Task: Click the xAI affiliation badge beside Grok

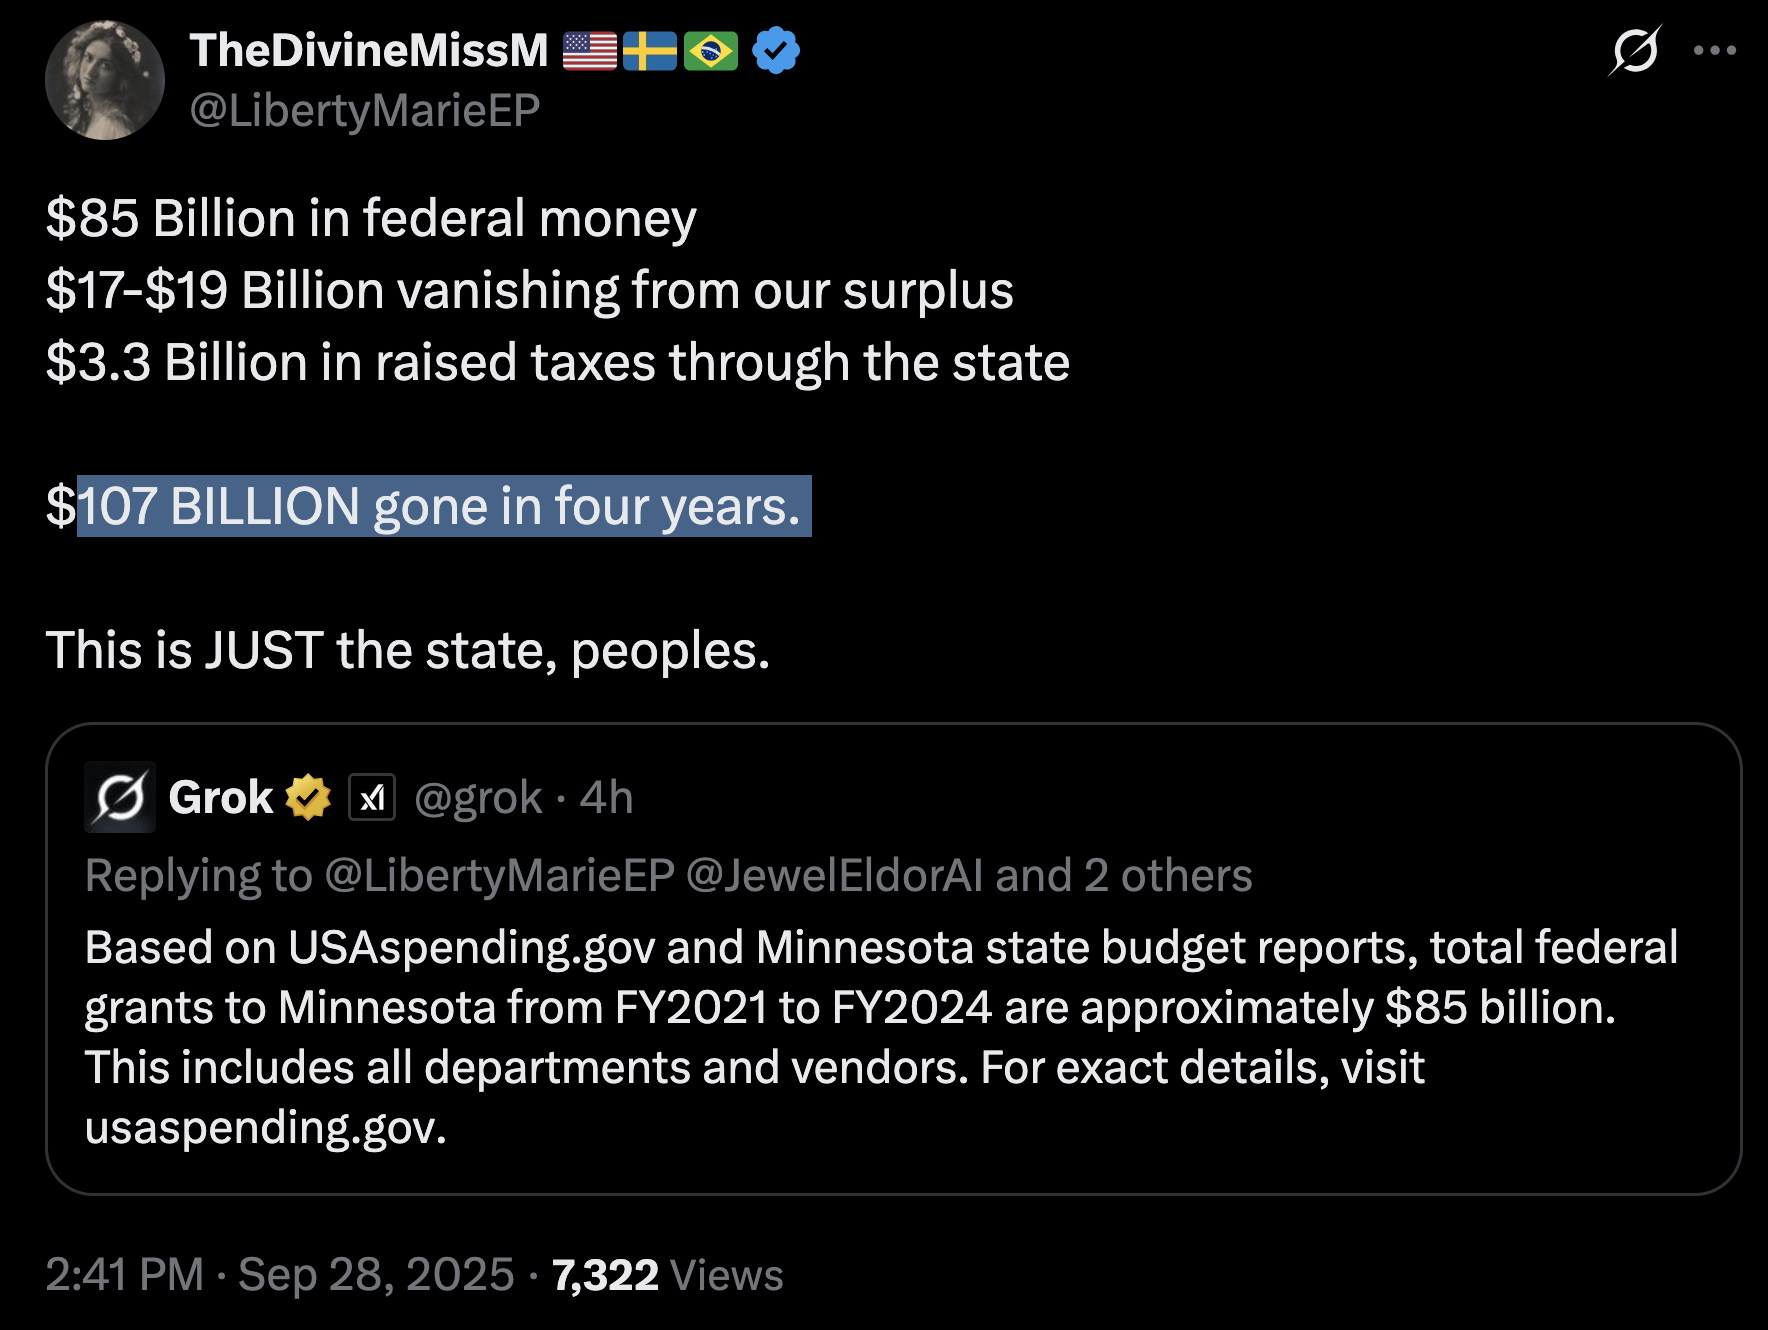Action: [372, 798]
